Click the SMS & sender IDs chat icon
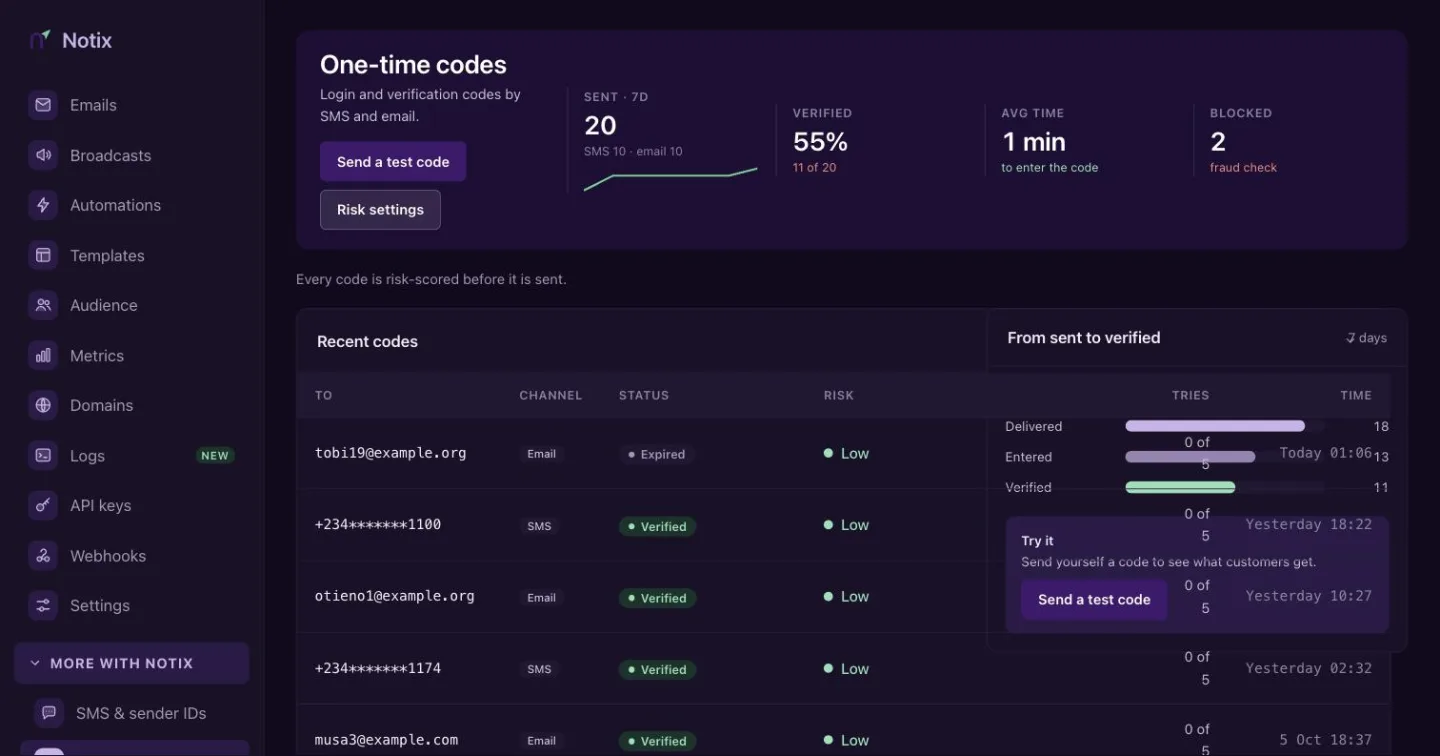 point(49,713)
